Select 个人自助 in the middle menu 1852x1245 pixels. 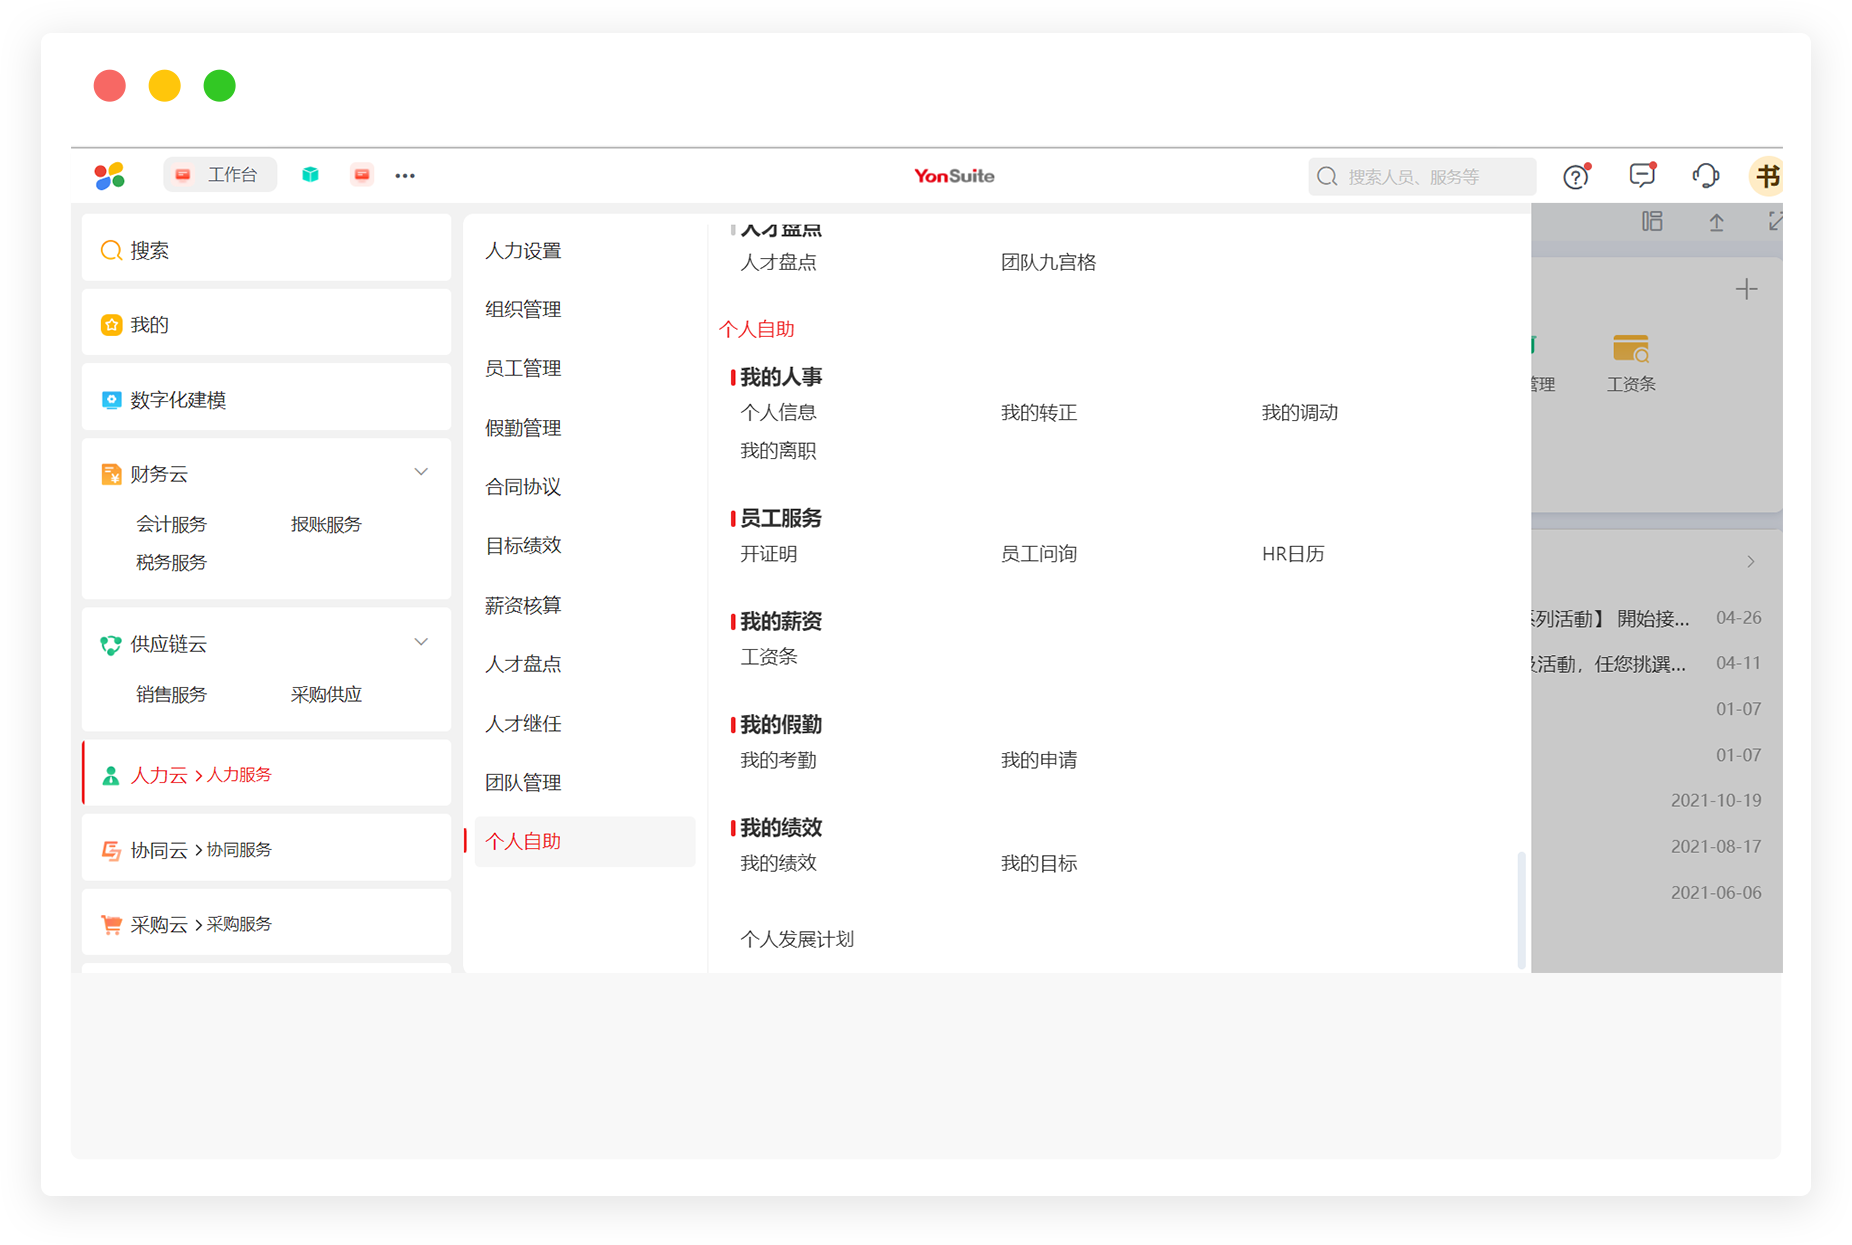pos(584,842)
